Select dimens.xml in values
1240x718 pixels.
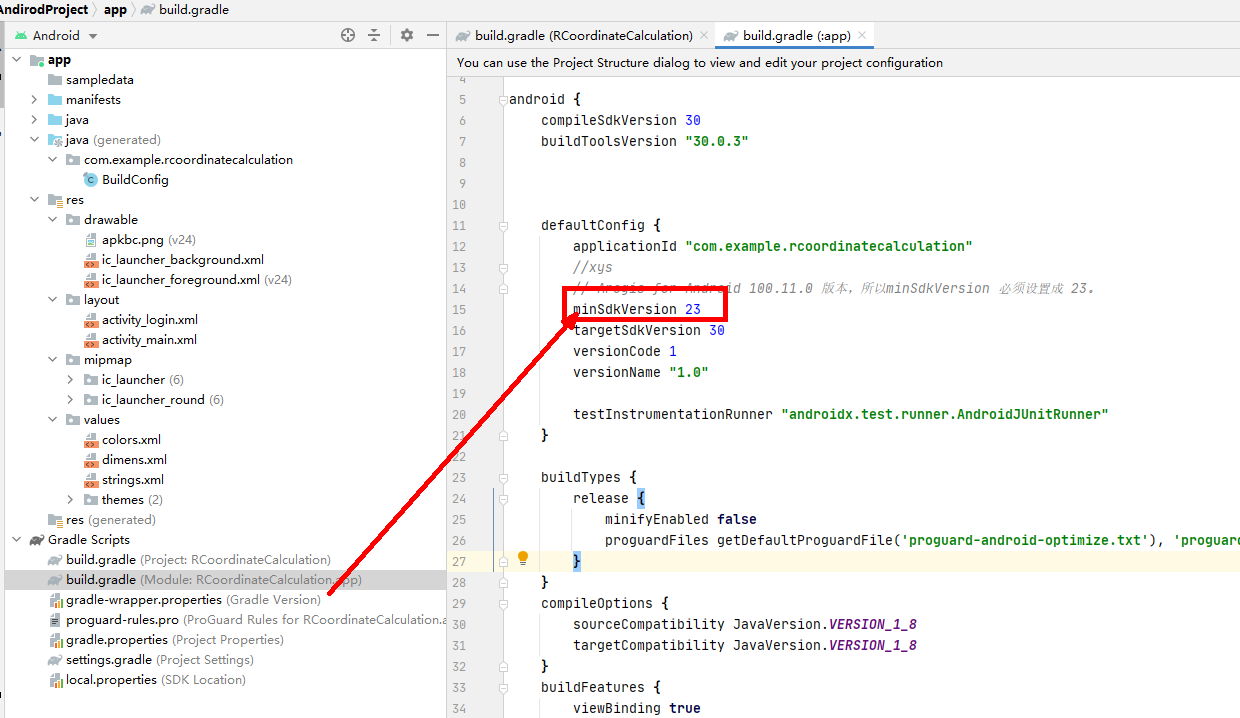coord(125,460)
